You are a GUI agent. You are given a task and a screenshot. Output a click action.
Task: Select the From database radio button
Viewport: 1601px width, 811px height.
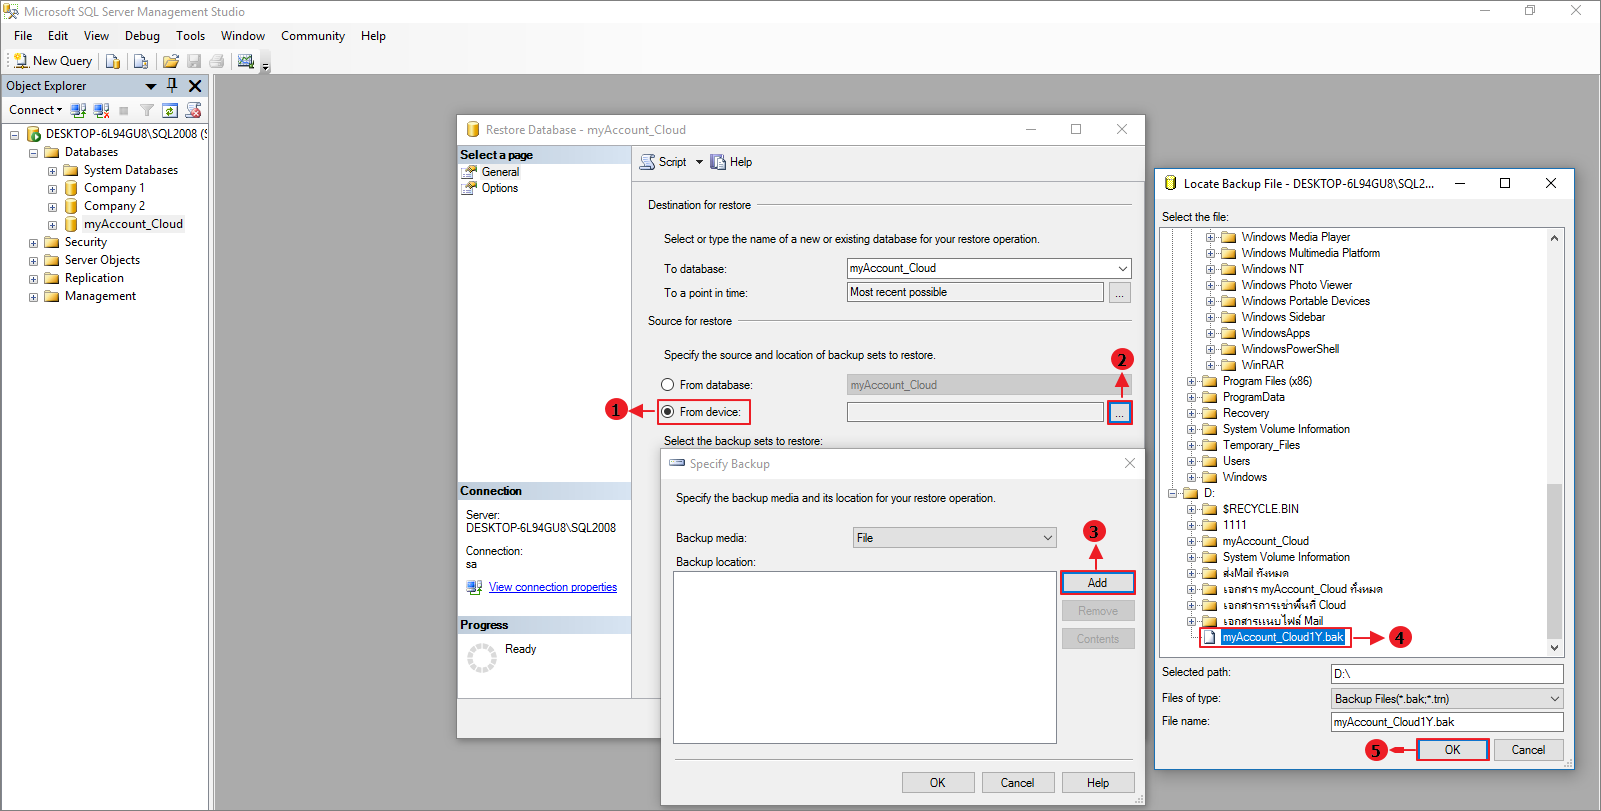point(667,385)
